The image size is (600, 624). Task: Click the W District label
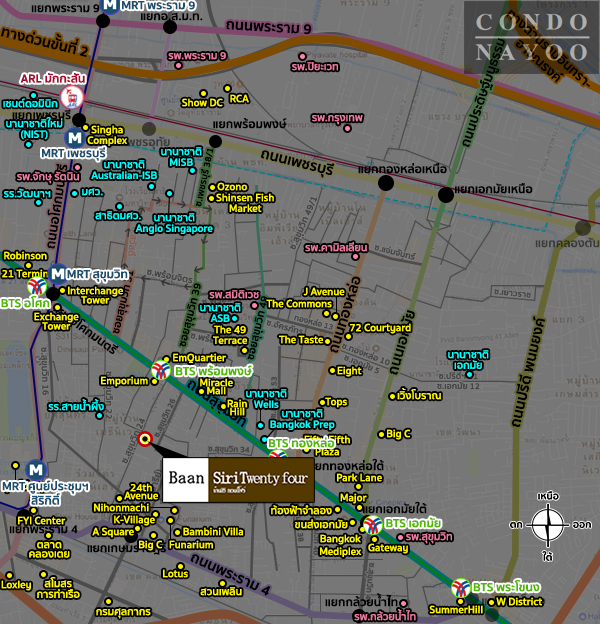(x=520, y=602)
